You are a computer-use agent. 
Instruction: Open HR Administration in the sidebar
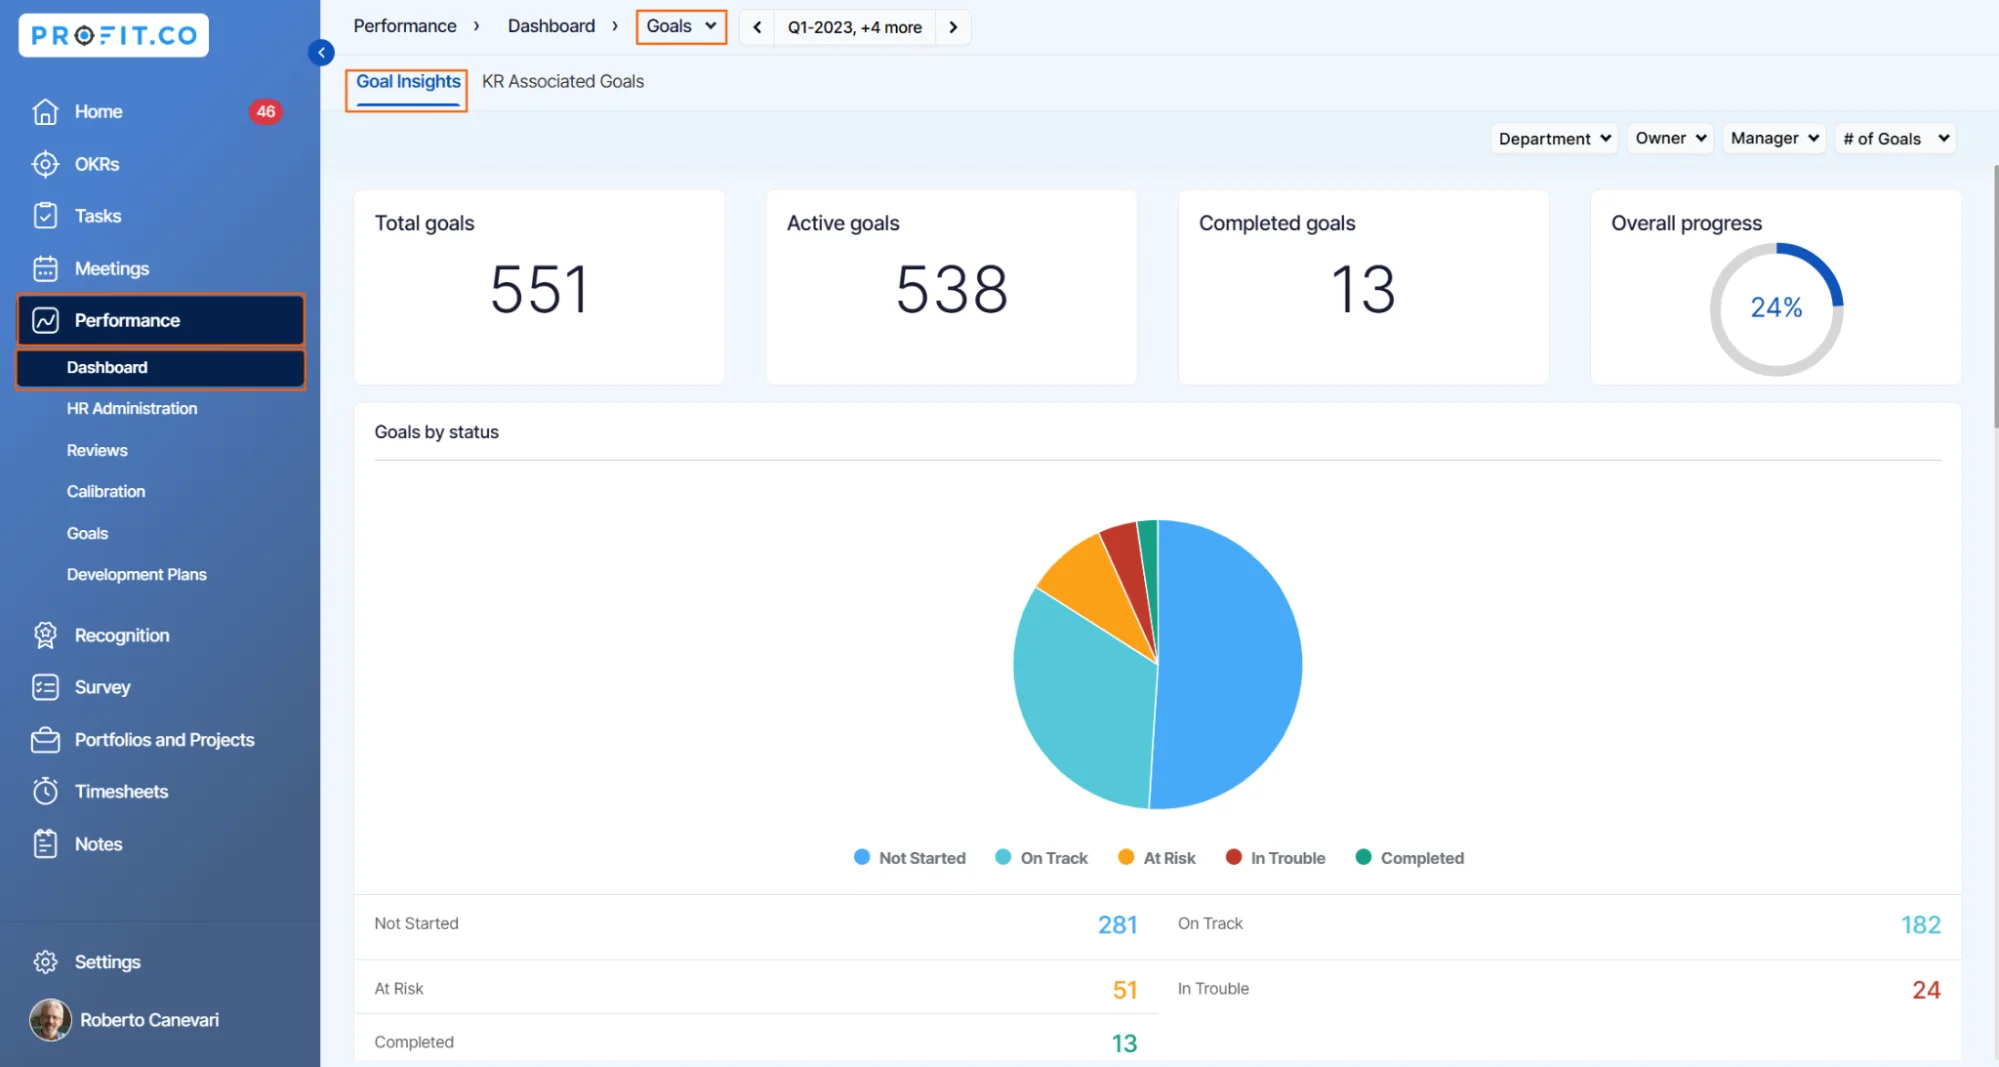pos(132,408)
